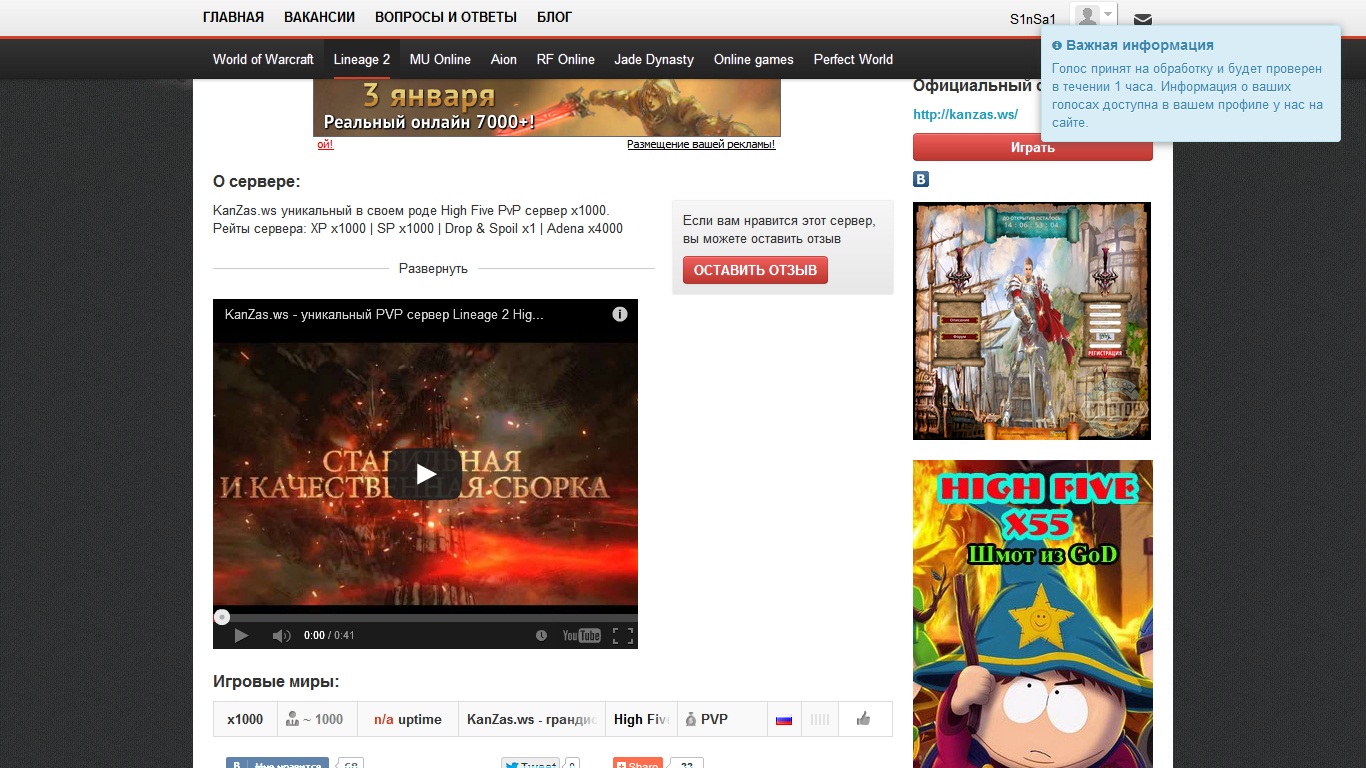Open the ВАКАНСИИ section
Image resolution: width=1366 pixels, height=768 pixels.
319,17
